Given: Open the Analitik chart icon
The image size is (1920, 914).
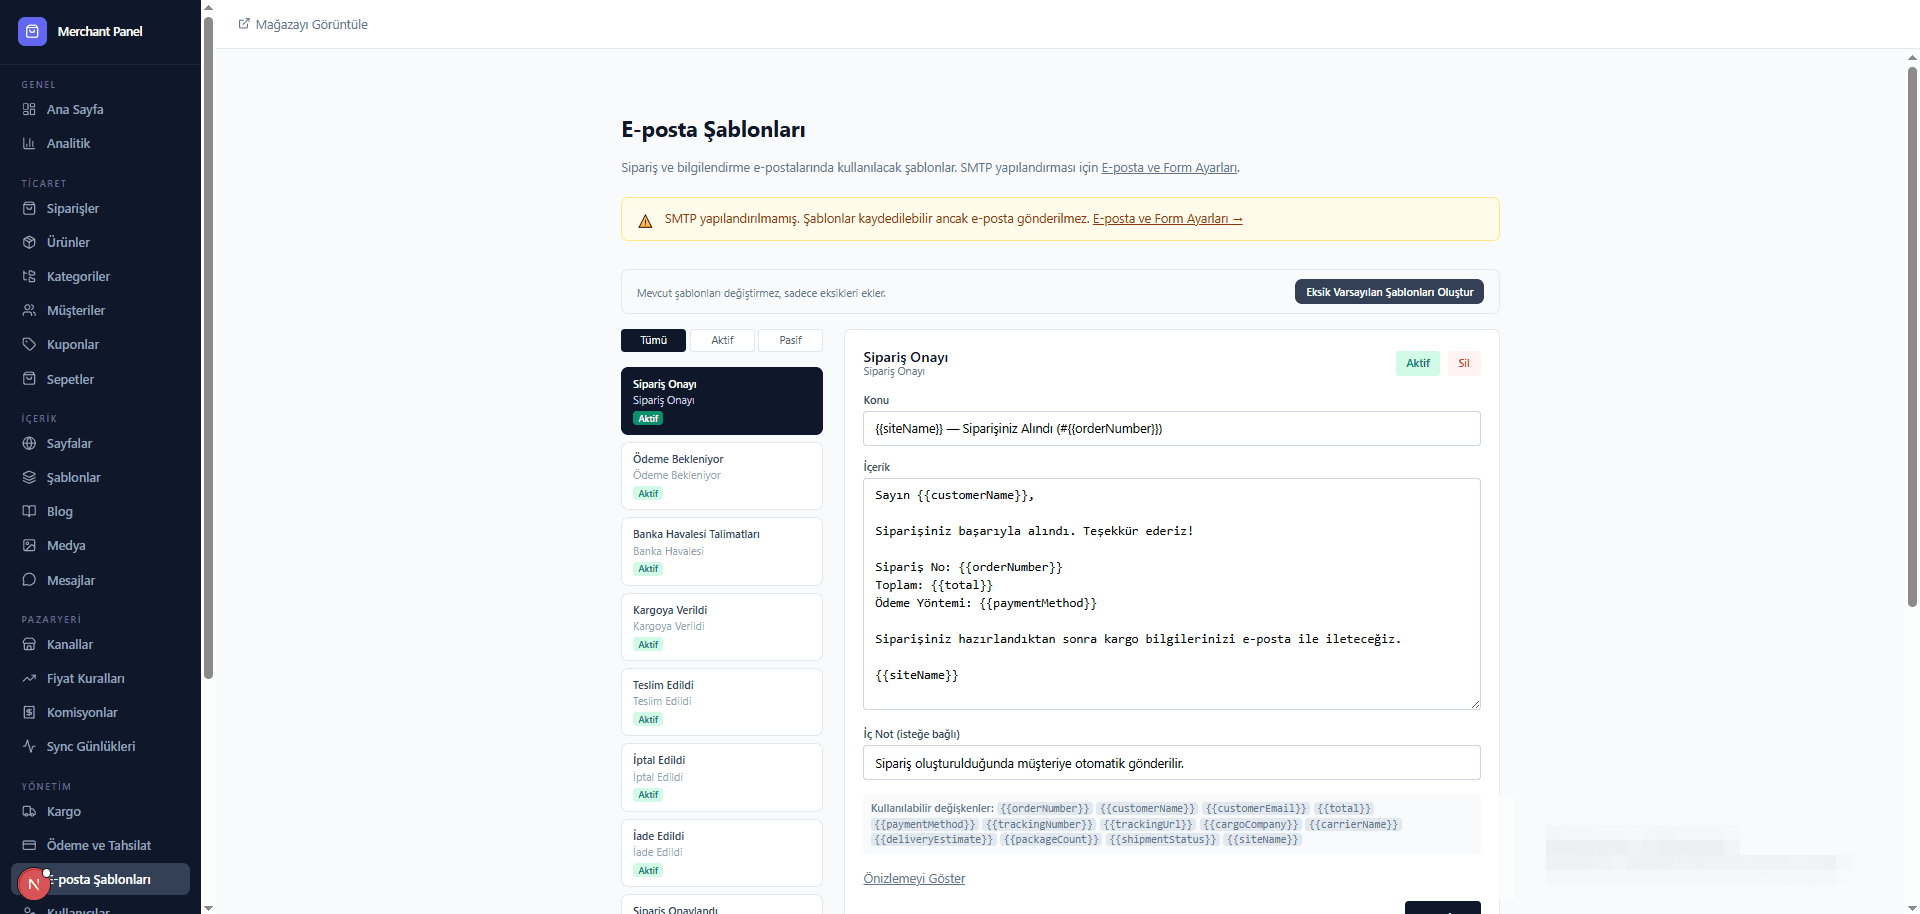Looking at the screenshot, I should click(29, 144).
